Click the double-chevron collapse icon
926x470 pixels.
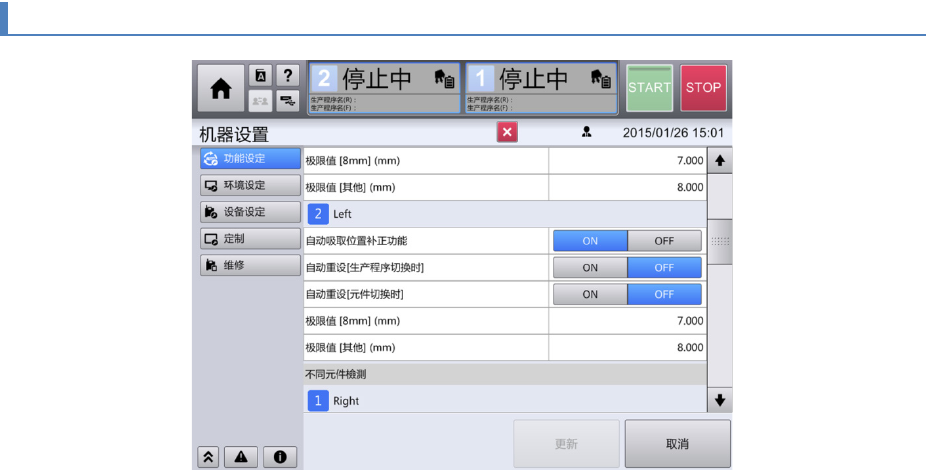[x=208, y=456]
